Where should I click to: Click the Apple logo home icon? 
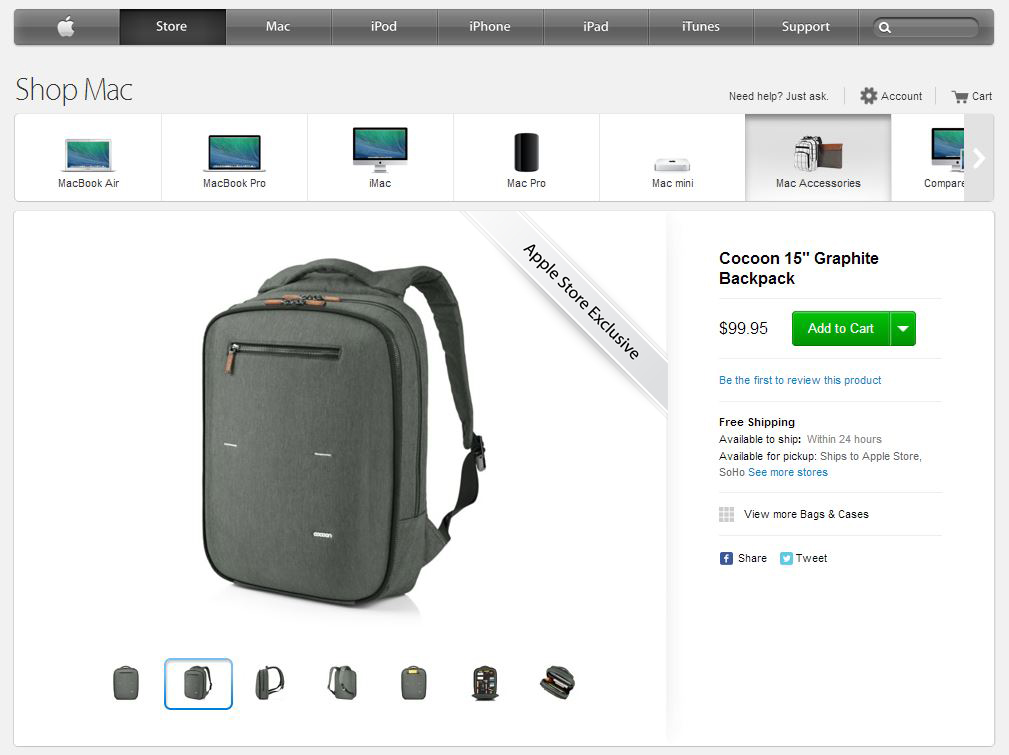point(66,26)
